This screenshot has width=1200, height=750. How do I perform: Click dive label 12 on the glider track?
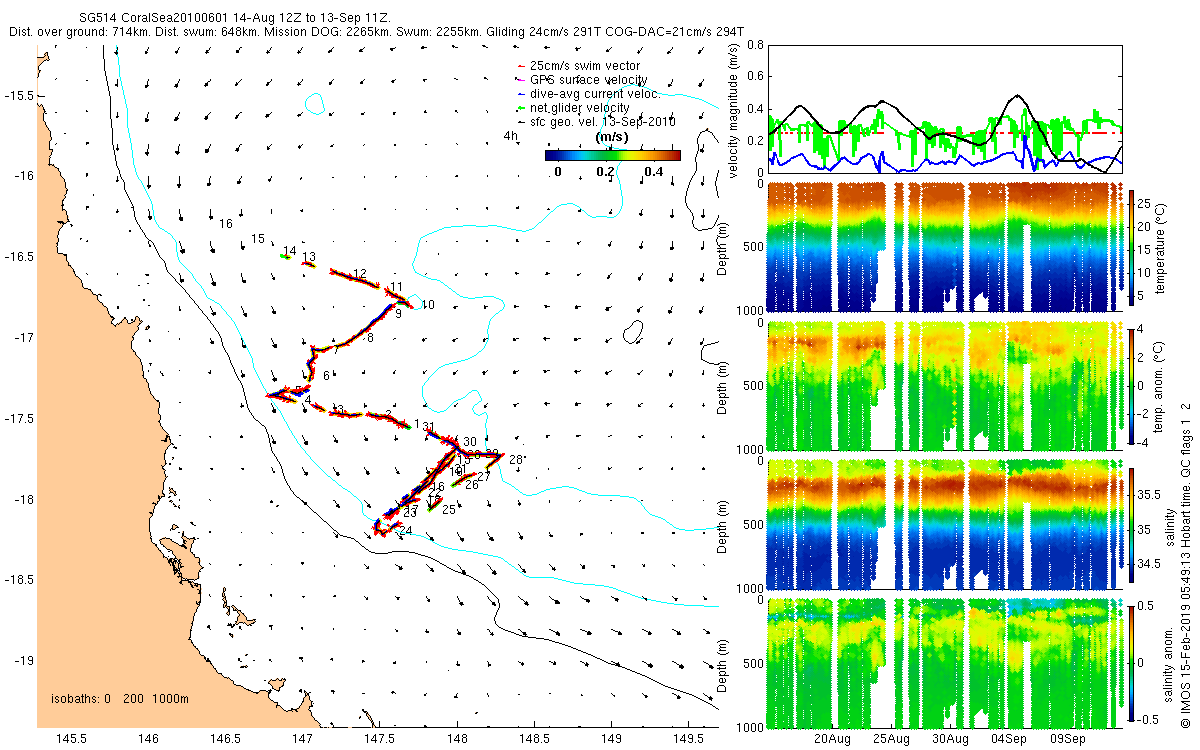[360, 274]
